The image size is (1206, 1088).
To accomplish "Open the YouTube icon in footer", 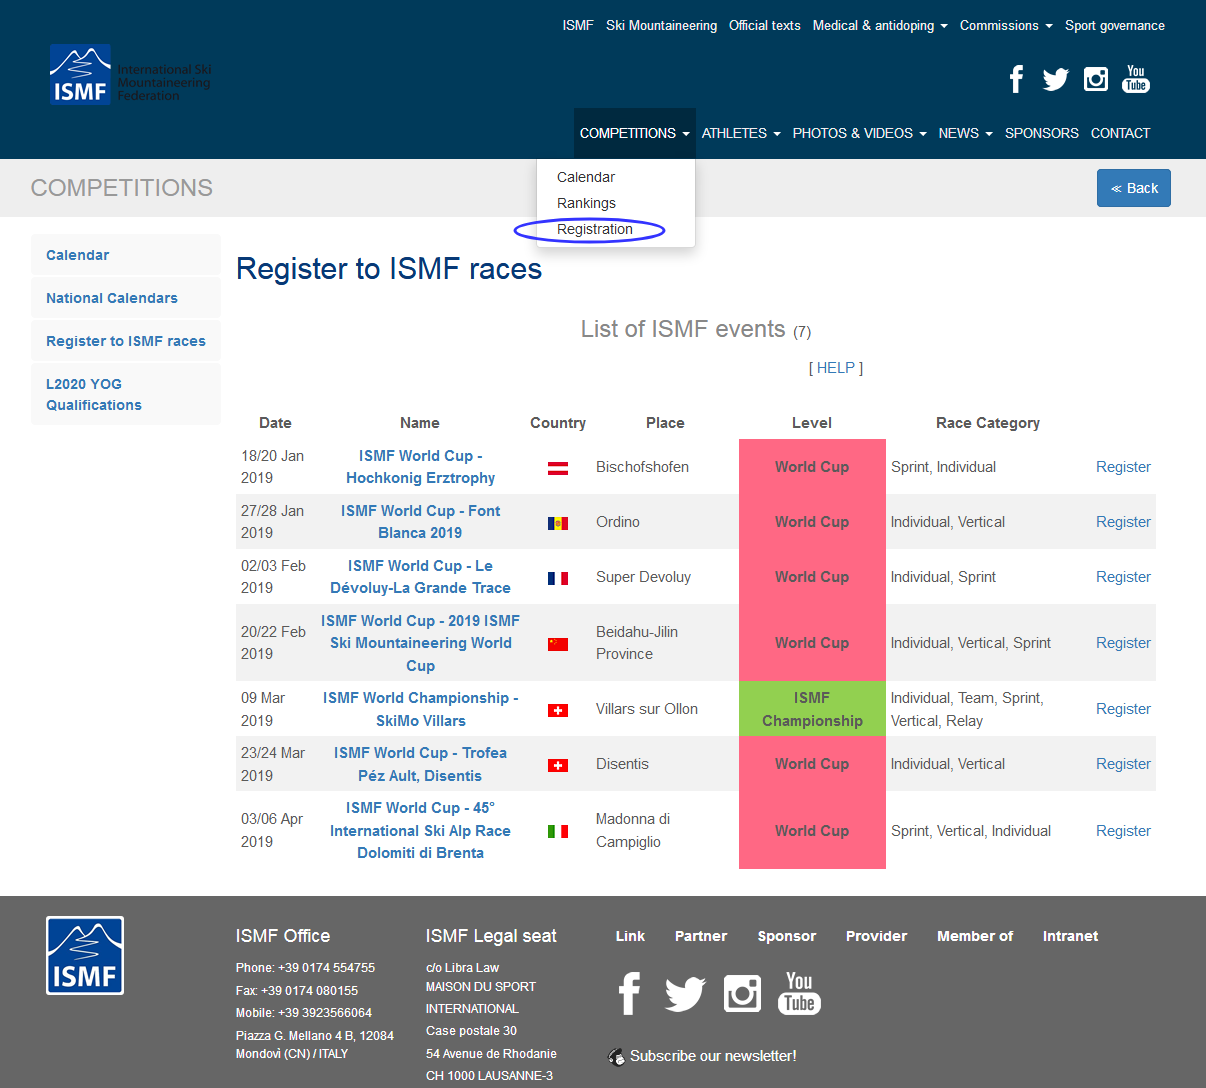I will click(x=799, y=993).
